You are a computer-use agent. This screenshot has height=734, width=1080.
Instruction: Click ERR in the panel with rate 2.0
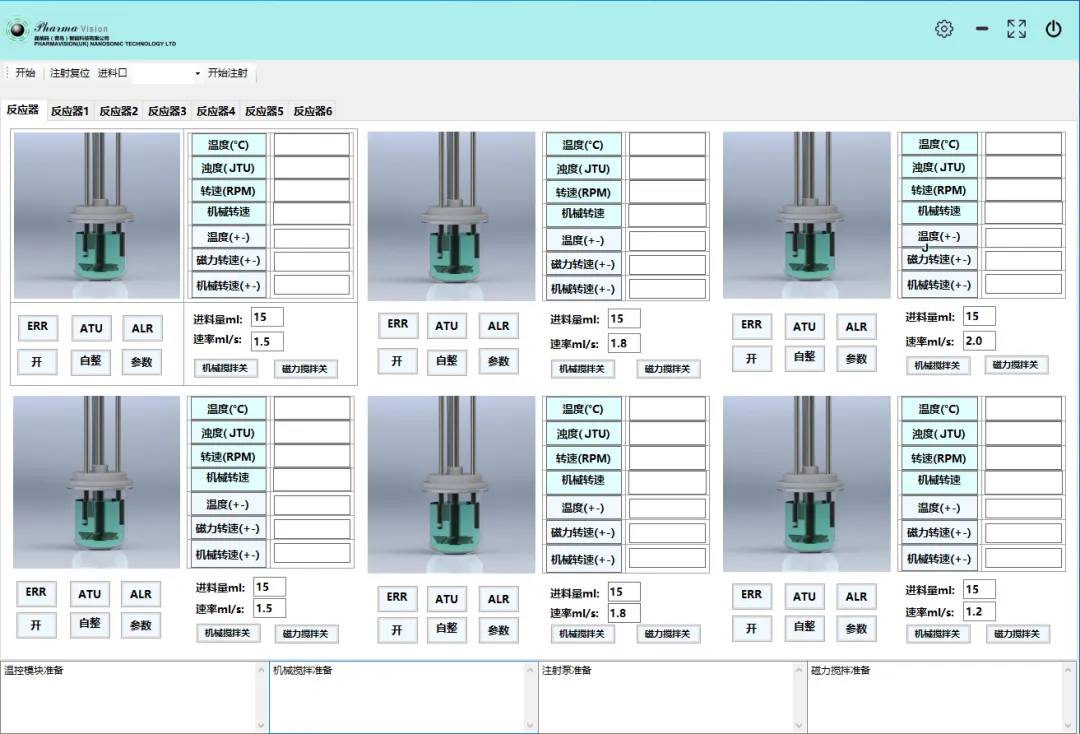coord(751,325)
